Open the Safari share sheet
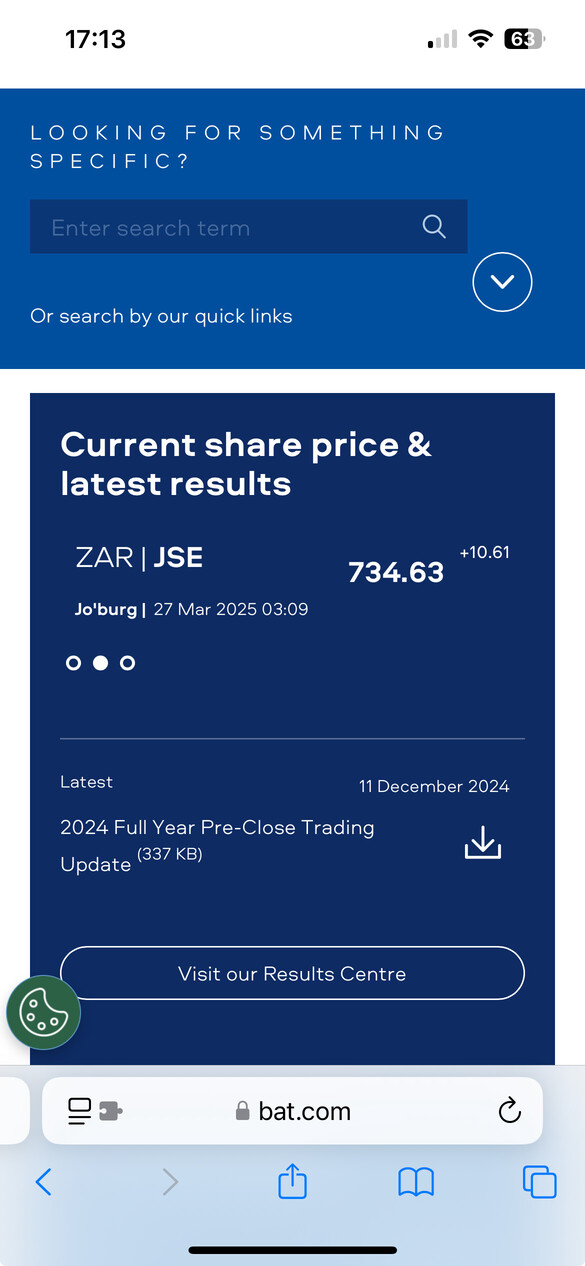 coord(291,1181)
